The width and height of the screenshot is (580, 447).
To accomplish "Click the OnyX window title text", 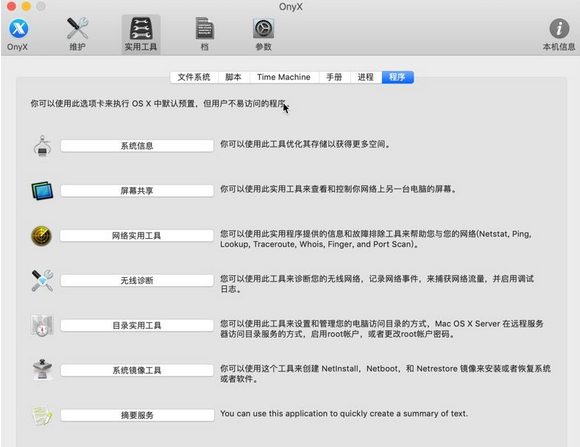I will click(x=291, y=7).
